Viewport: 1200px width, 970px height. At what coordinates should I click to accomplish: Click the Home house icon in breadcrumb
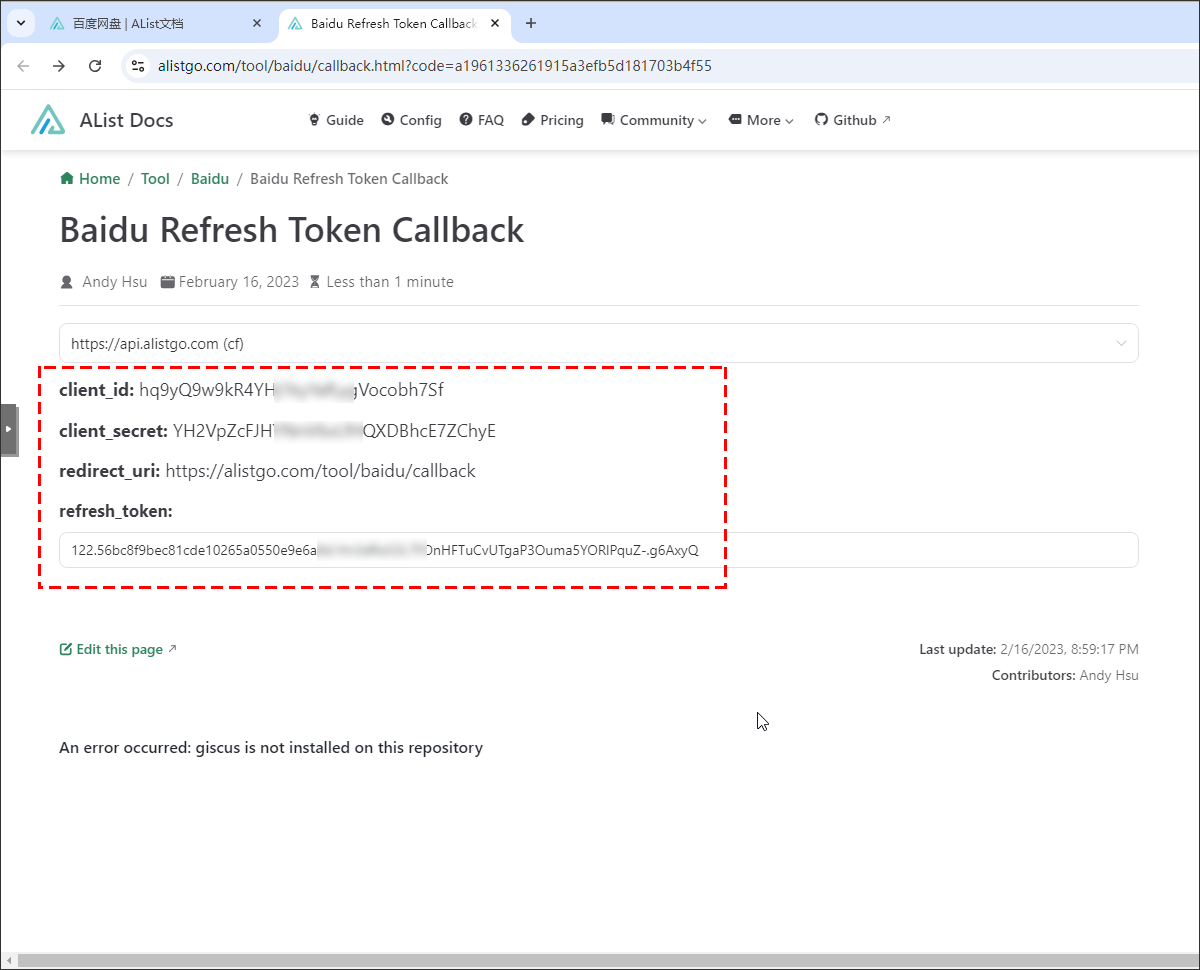tap(67, 178)
